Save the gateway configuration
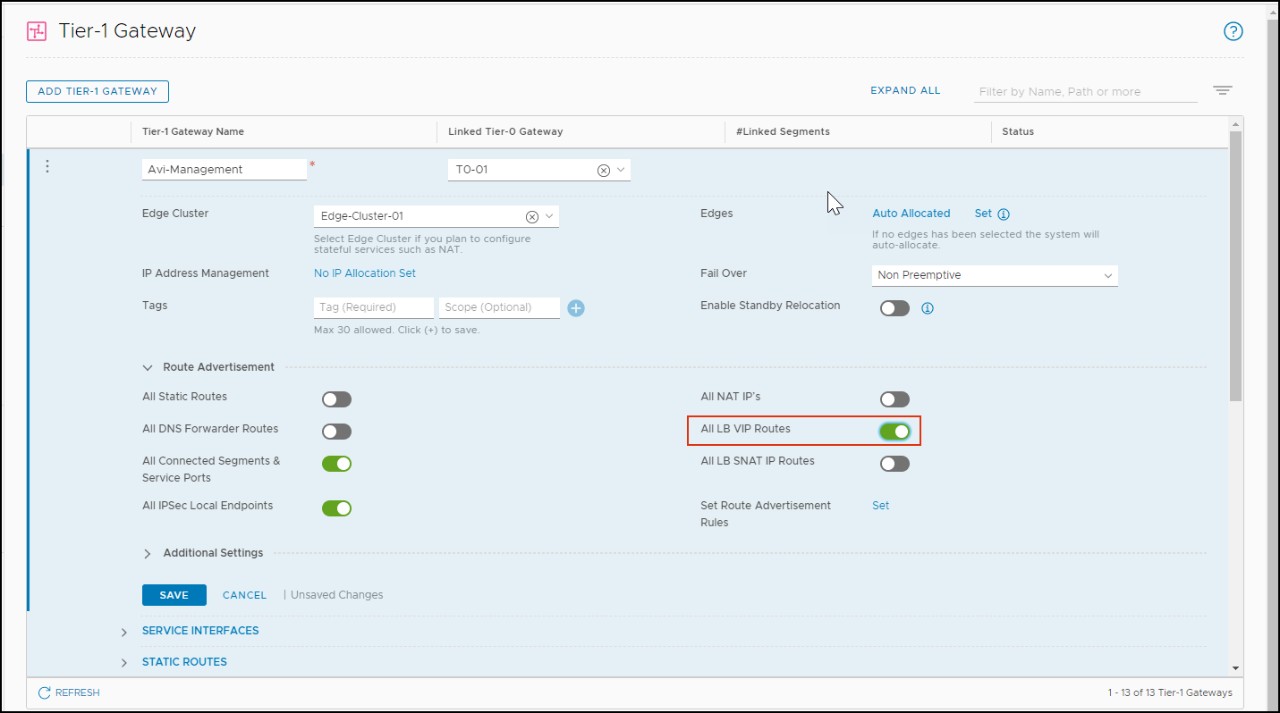Viewport: 1280px width, 713px height. [x=174, y=595]
